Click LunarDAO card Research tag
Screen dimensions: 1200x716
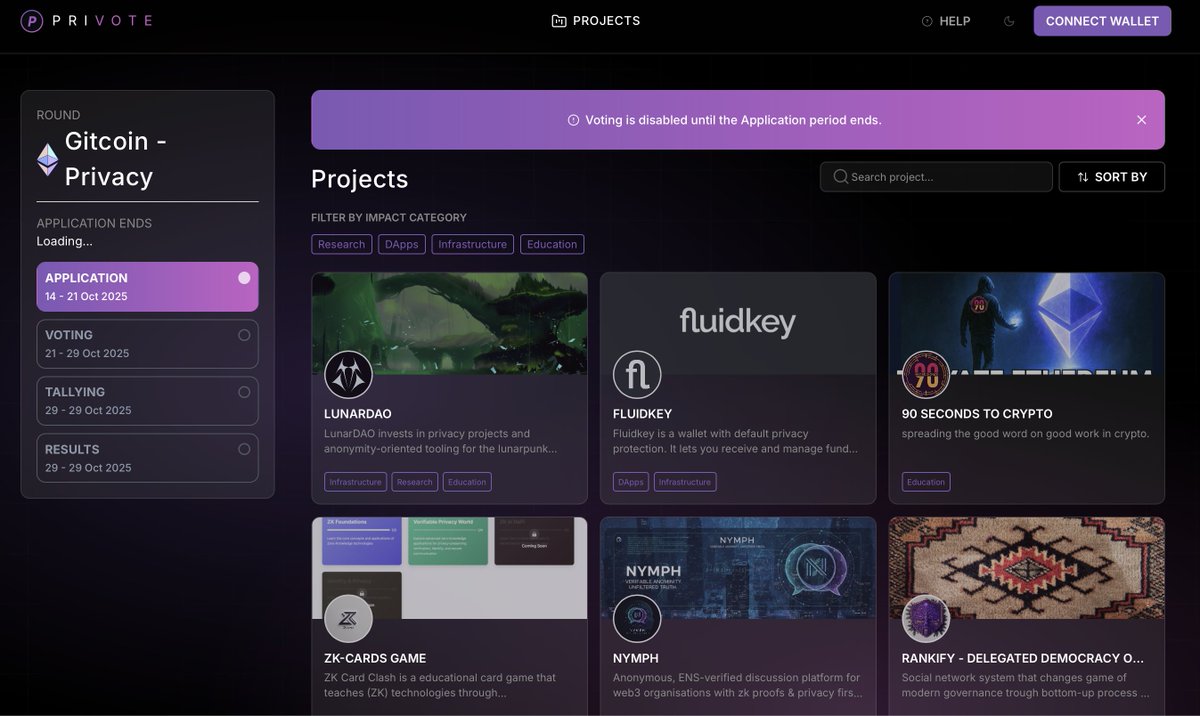pyautogui.click(x=414, y=482)
